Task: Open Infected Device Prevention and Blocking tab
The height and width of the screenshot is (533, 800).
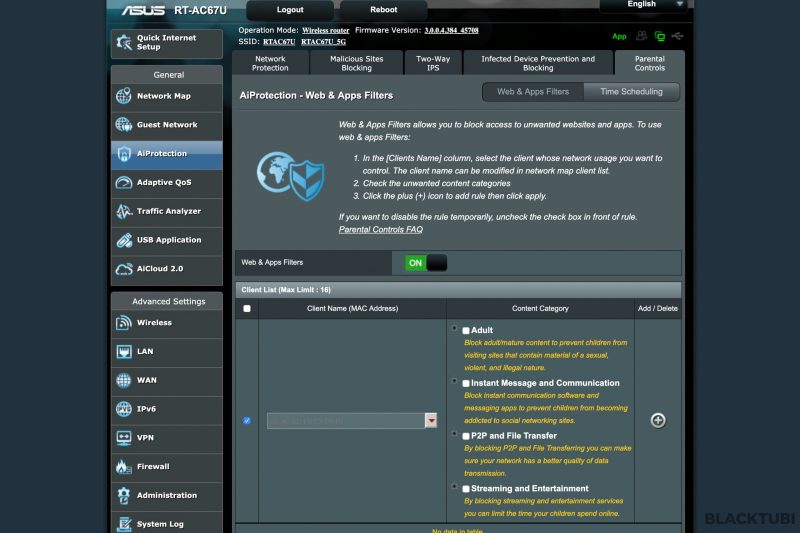Action: pos(538,63)
